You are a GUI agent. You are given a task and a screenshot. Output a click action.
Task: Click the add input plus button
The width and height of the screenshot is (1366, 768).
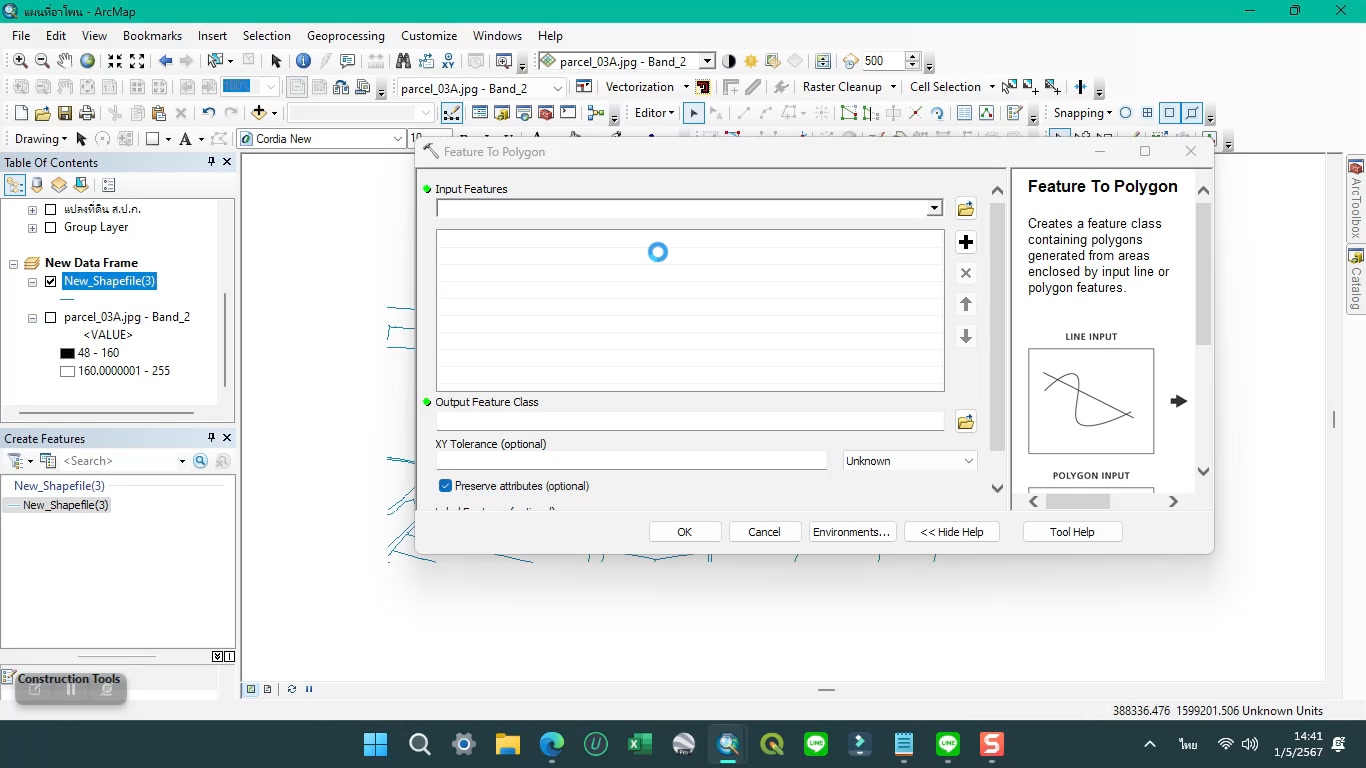[x=965, y=242]
